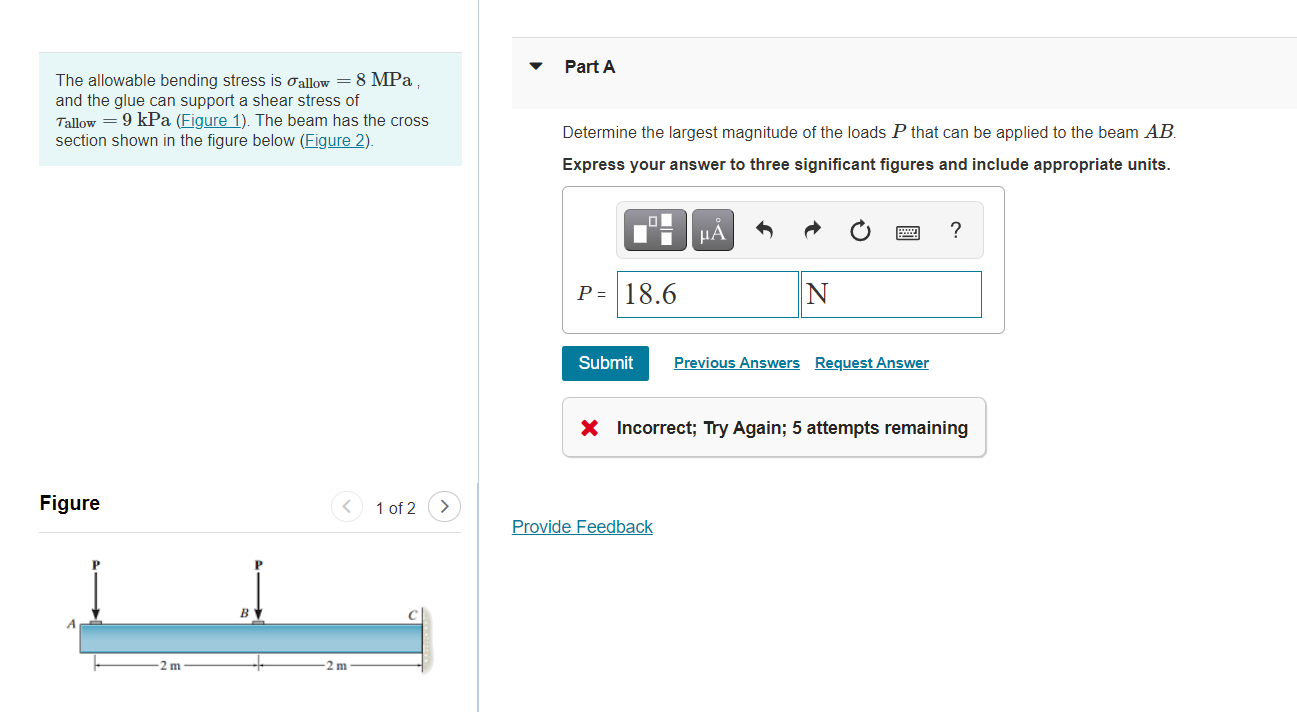
Task: Open the Provide Feedback link
Action: click(582, 527)
